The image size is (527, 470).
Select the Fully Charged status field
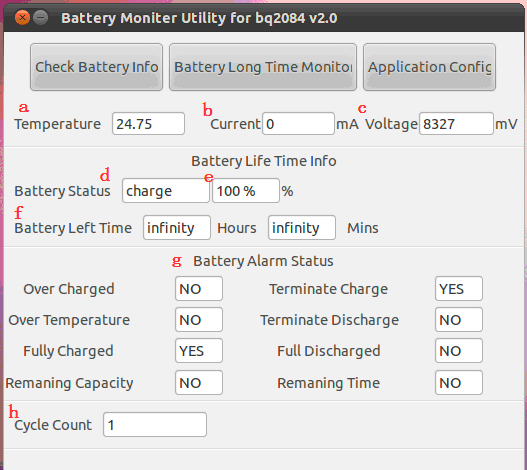click(x=199, y=351)
